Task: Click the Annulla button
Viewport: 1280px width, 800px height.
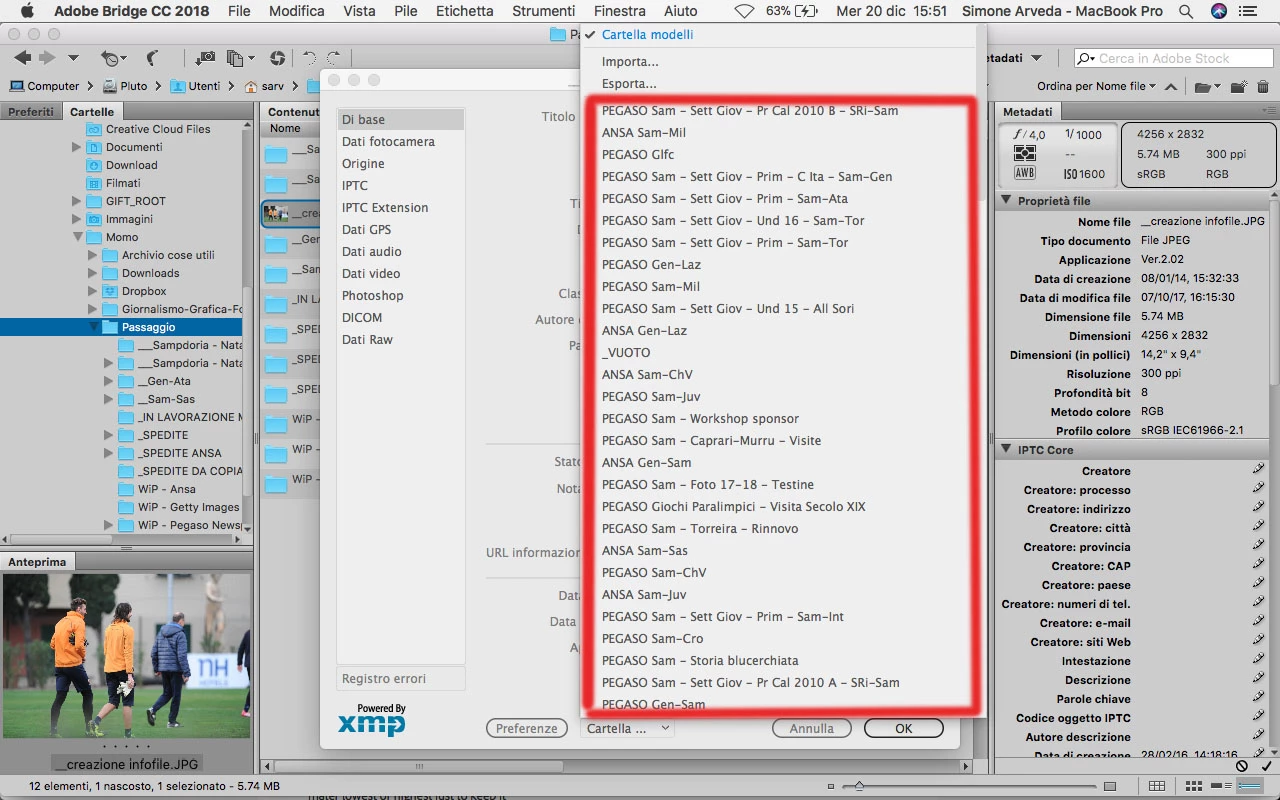Action: (x=811, y=728)
